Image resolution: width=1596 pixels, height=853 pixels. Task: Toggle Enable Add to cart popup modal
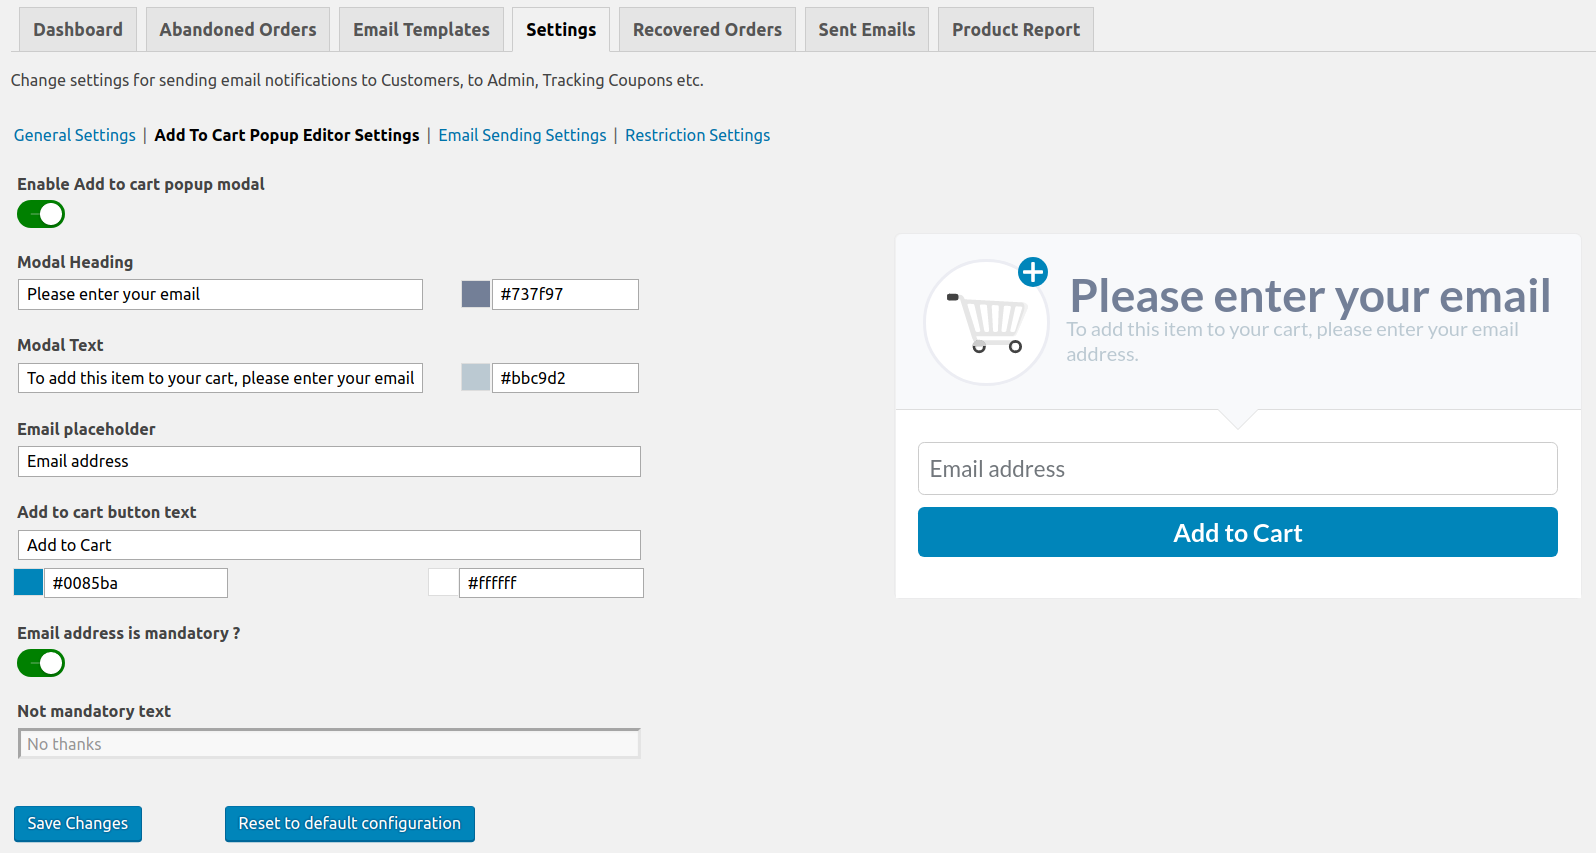41,214
